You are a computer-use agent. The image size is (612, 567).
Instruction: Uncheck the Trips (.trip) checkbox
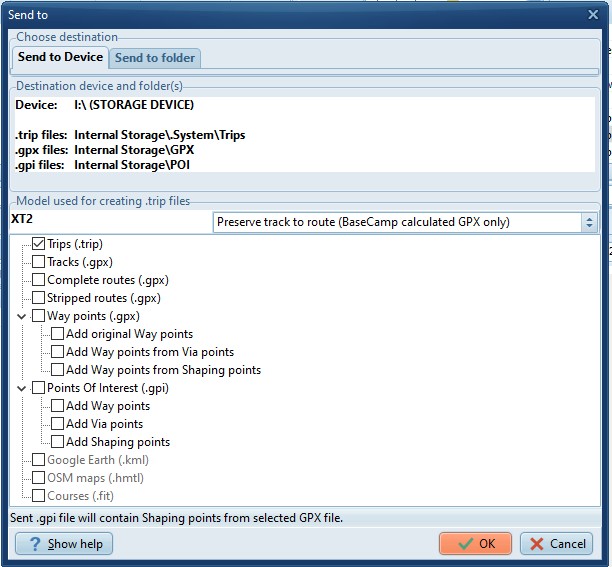(39, 244)
